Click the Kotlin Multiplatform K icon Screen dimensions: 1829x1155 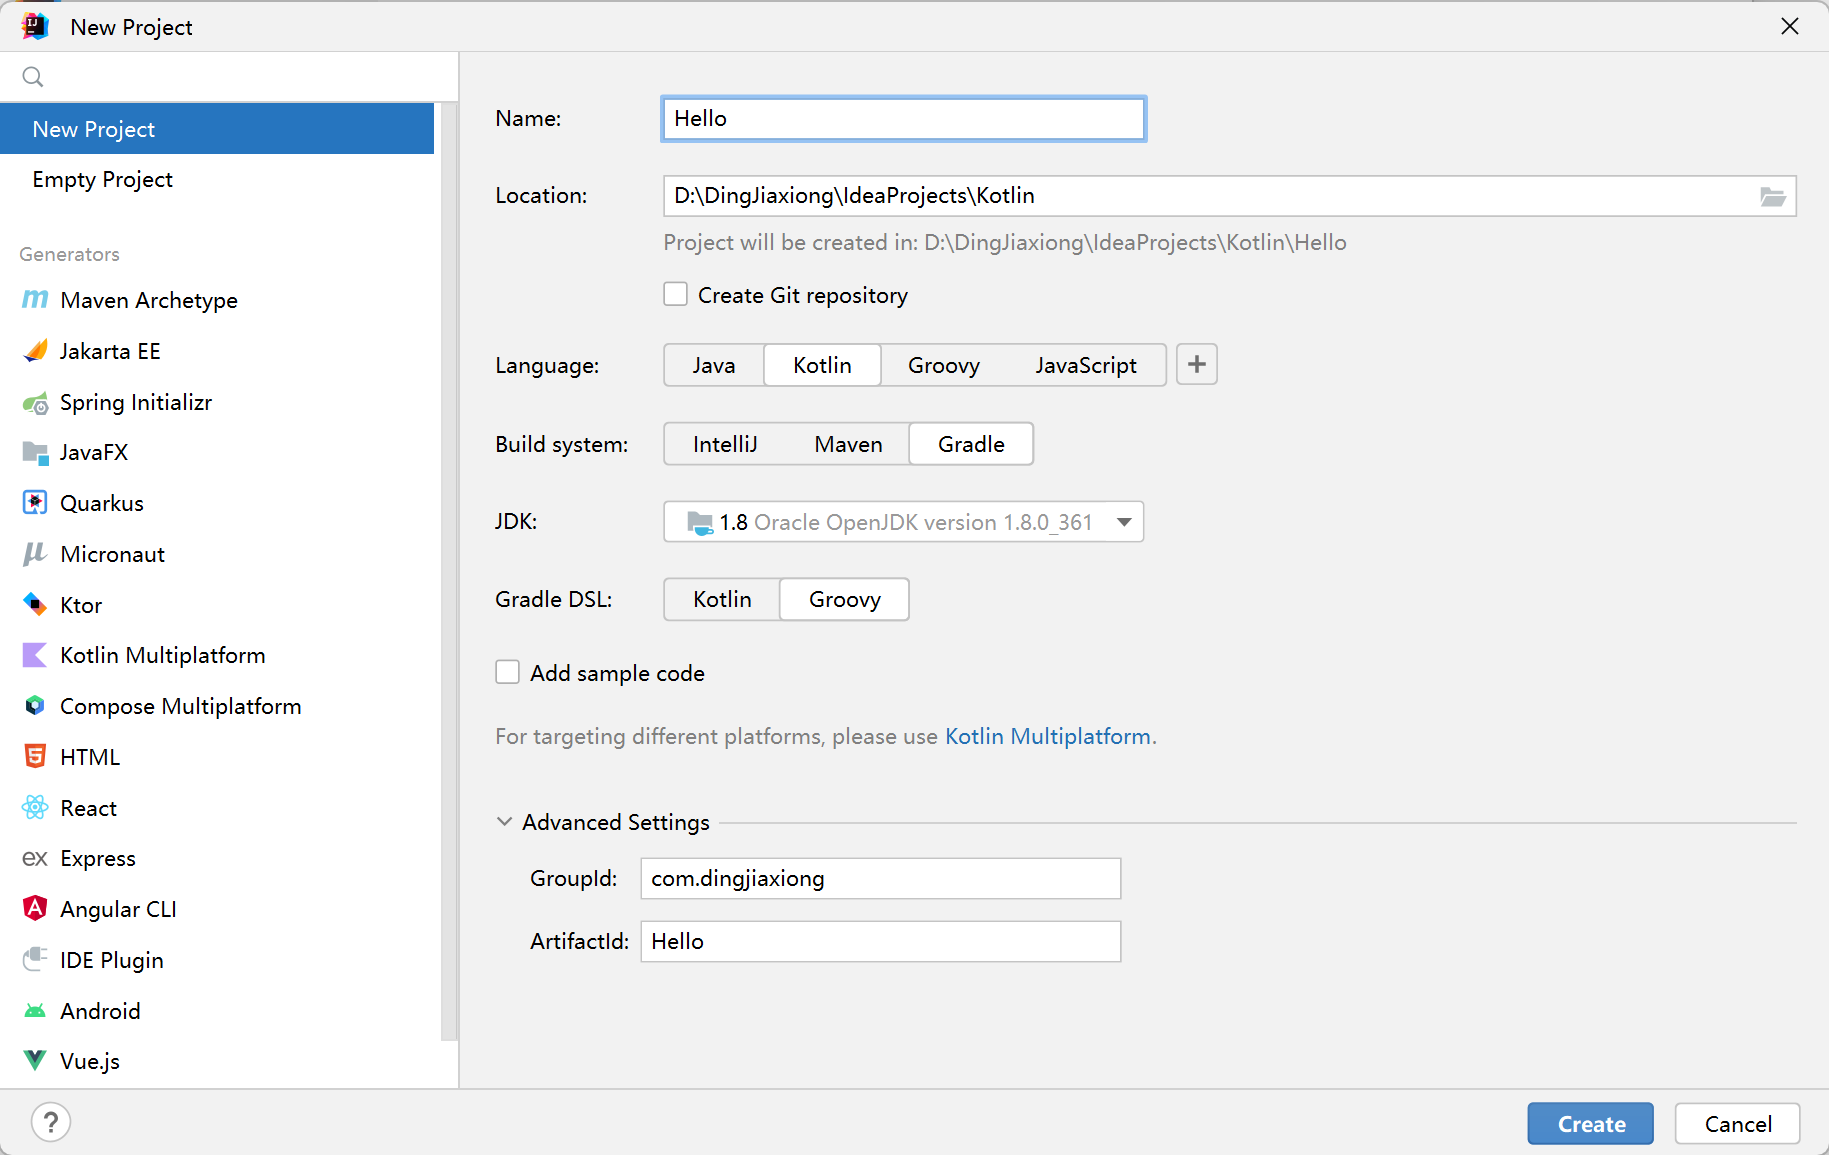click(x=35, y=655)
